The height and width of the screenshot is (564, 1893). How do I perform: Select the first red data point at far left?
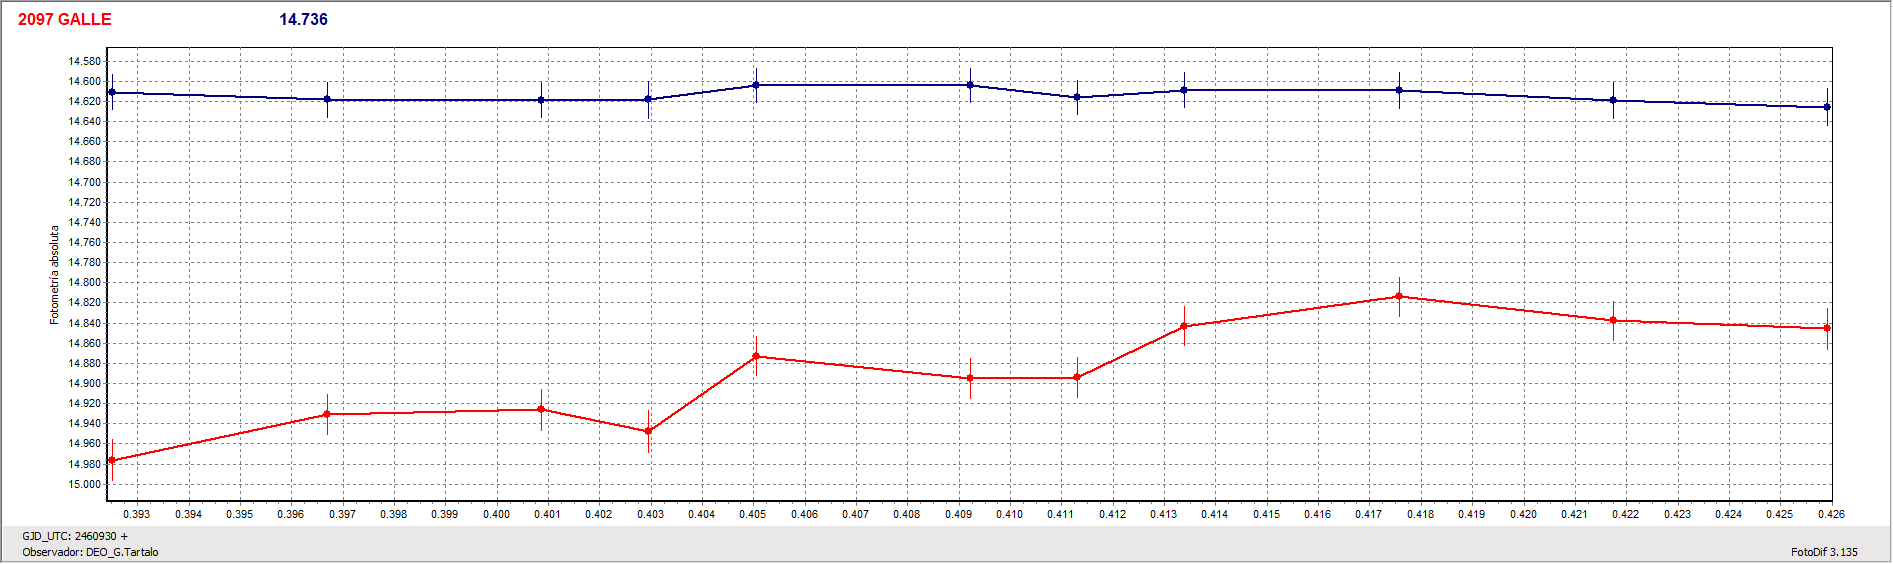(112, 461)
